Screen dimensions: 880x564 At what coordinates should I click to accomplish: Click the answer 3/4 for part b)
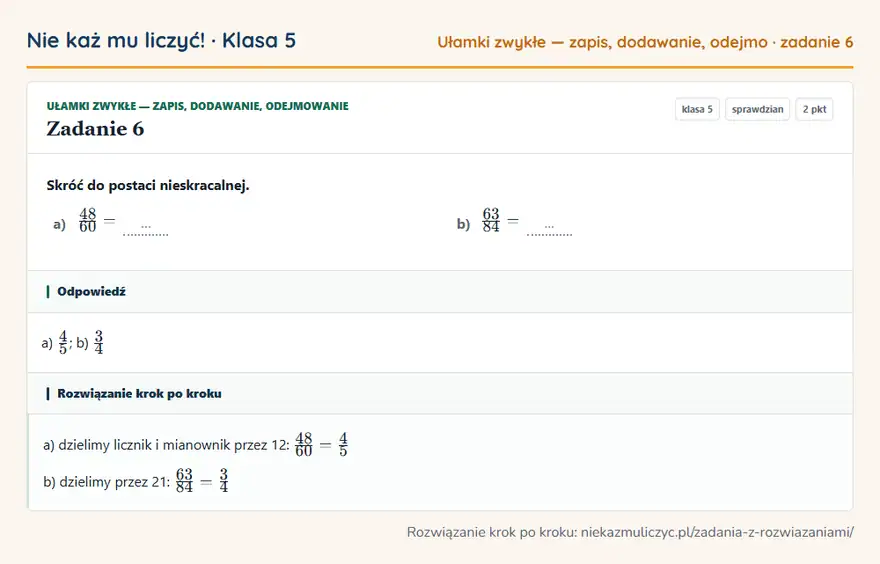tap(99, 342)
